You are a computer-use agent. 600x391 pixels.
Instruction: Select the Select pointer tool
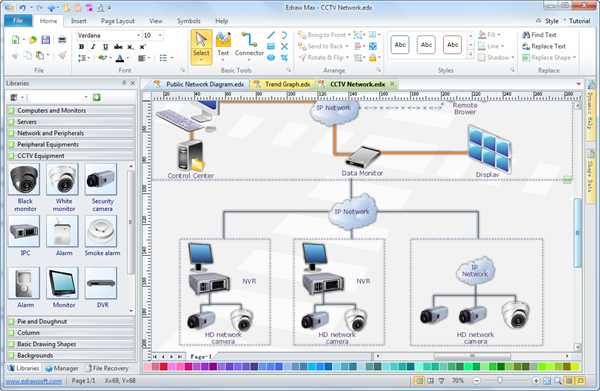click(201, 47)
